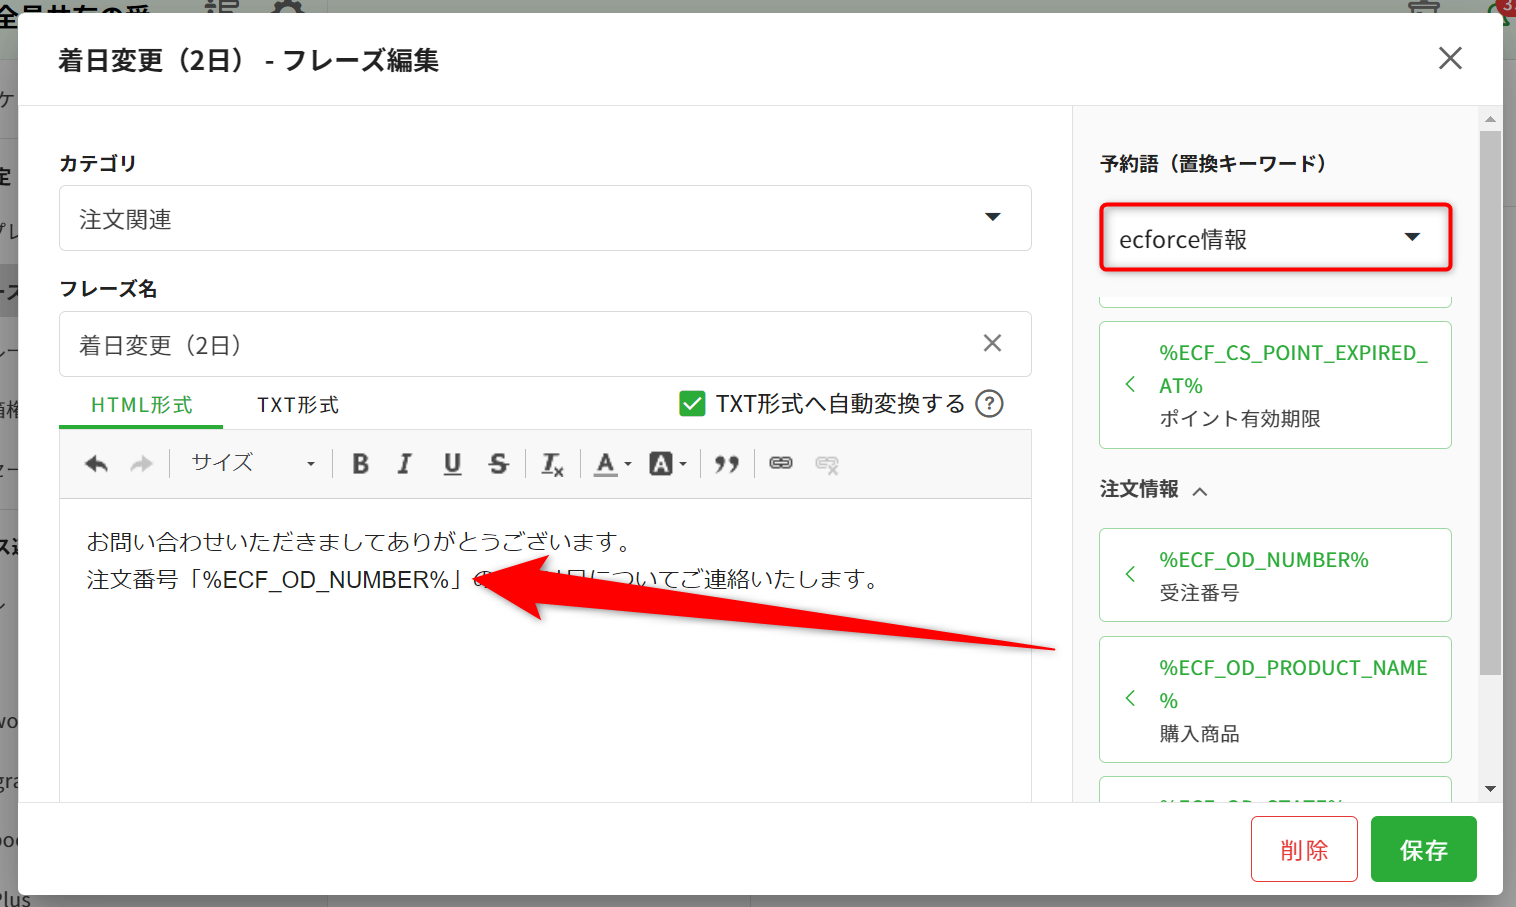The width and height of the screenshot is (1516, 907).
Task: Switch to the TXT形式 tab
Action: (x=298, y=405)
